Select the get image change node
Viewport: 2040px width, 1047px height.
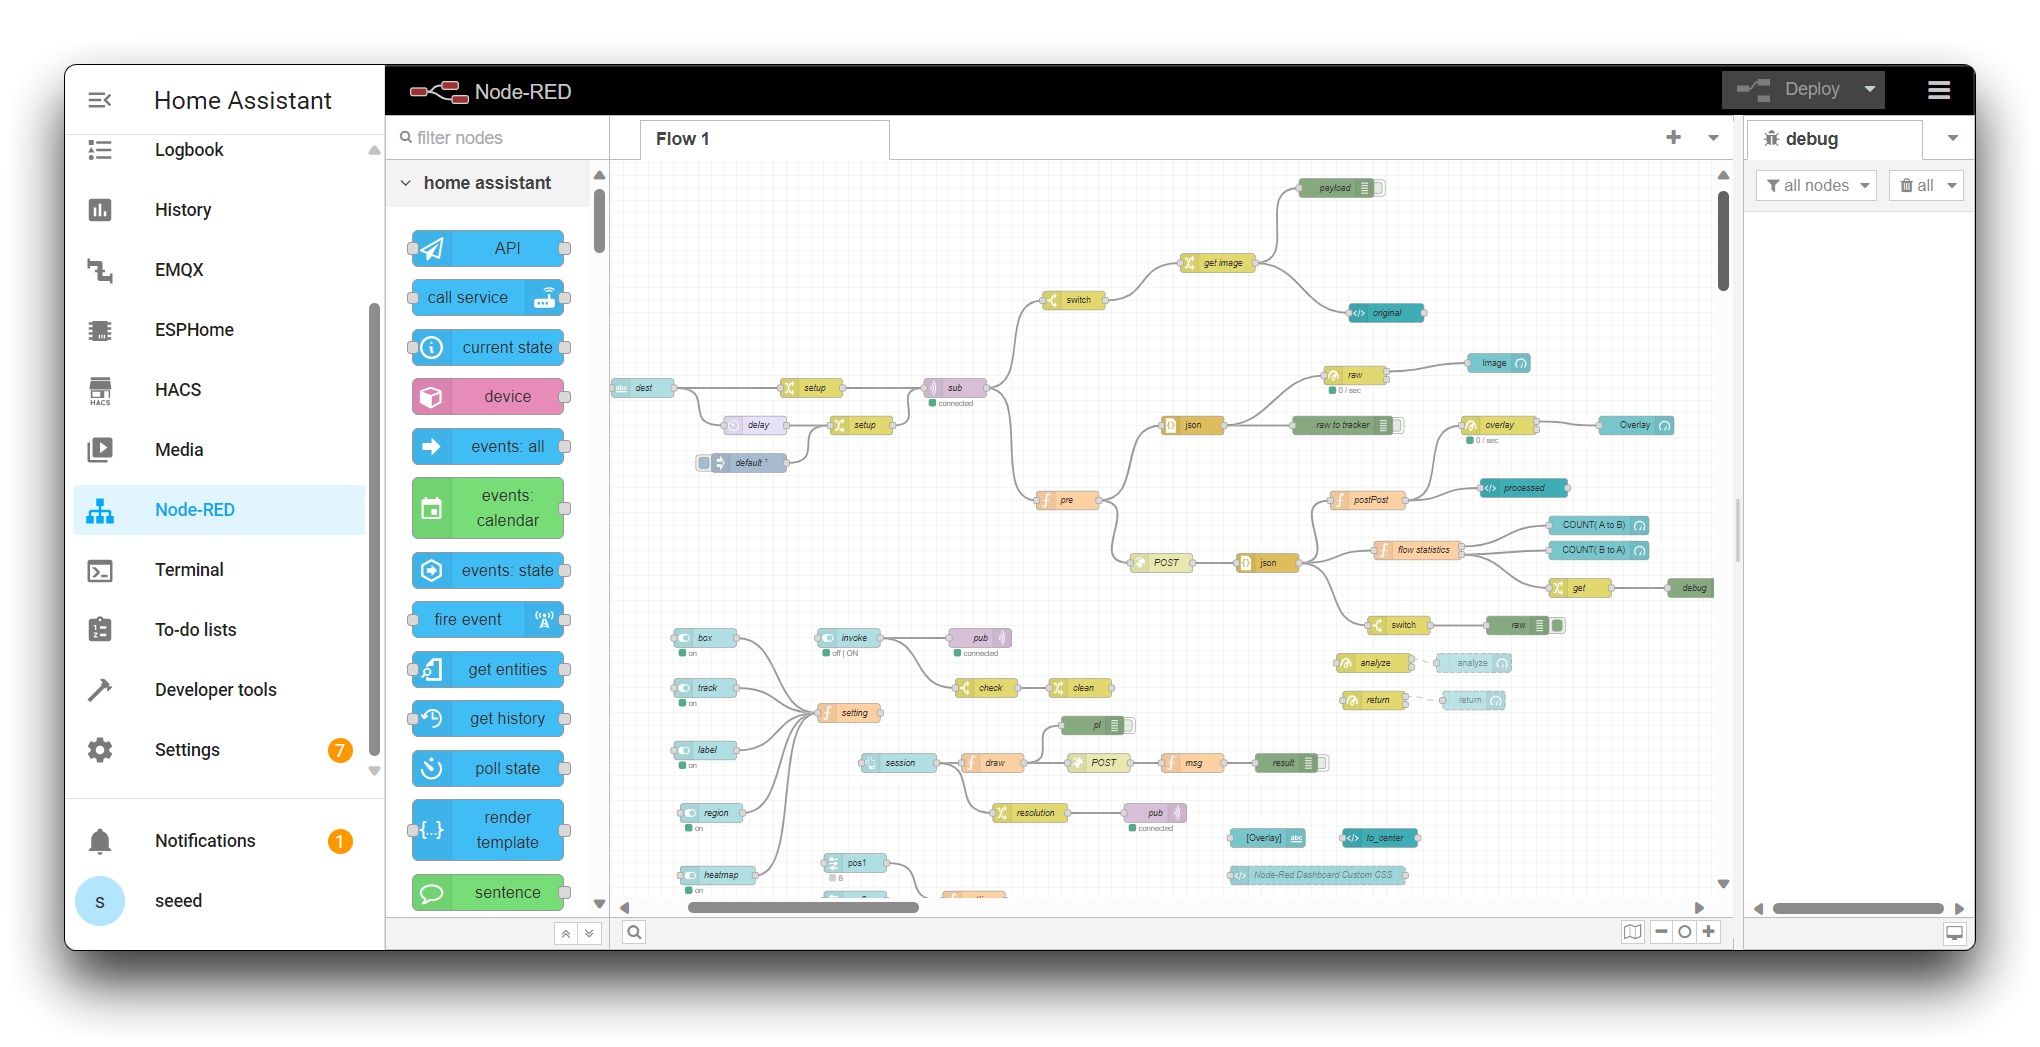1217,263
